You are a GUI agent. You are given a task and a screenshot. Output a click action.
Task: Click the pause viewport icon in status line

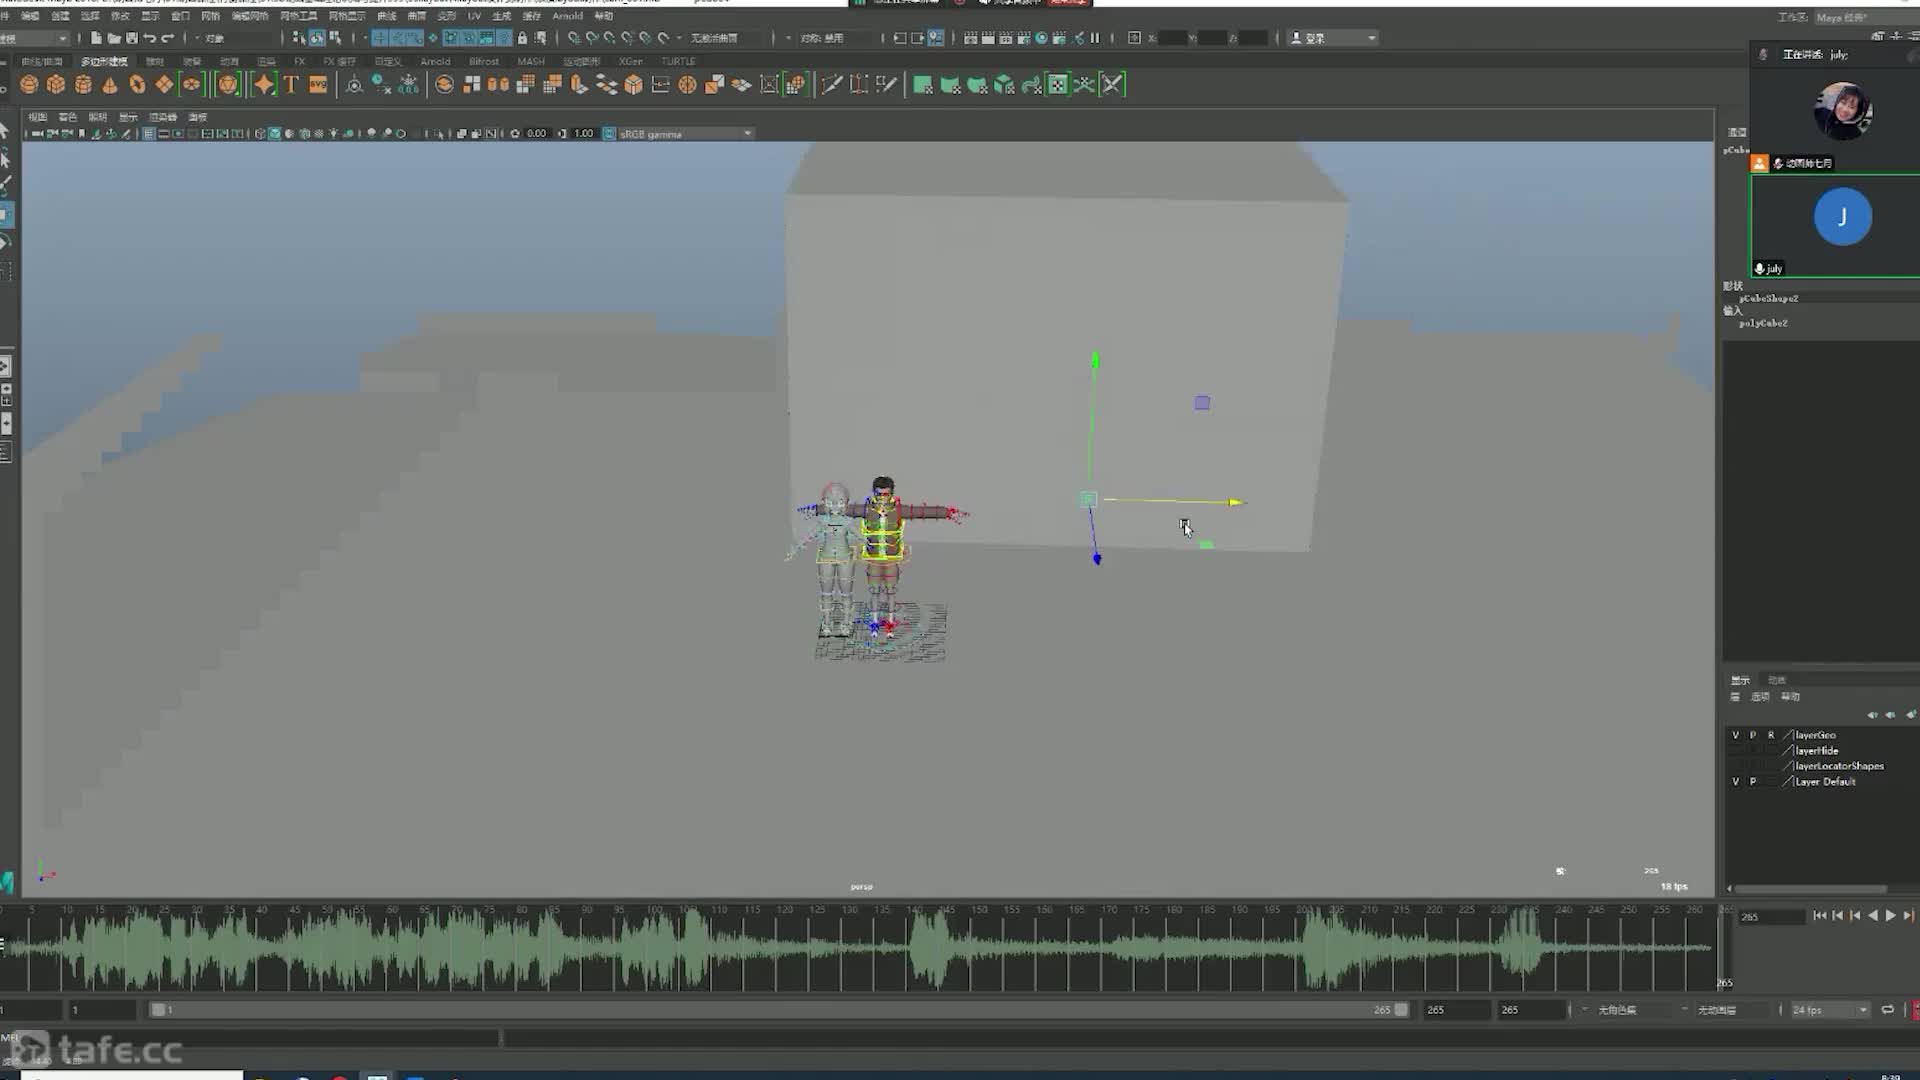1095,38
